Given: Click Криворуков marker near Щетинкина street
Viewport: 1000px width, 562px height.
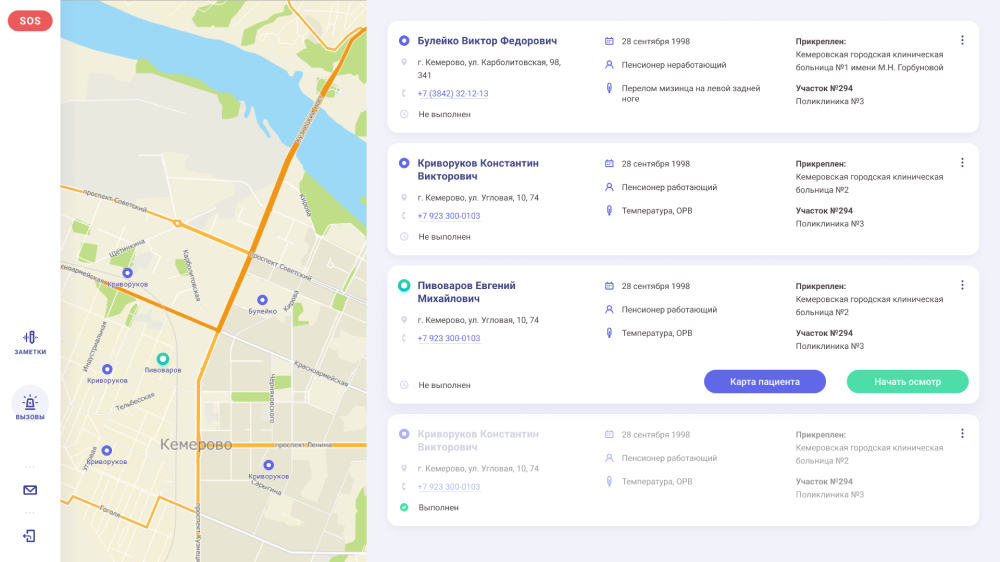Looking at the screenshot, I should point(128,273).
